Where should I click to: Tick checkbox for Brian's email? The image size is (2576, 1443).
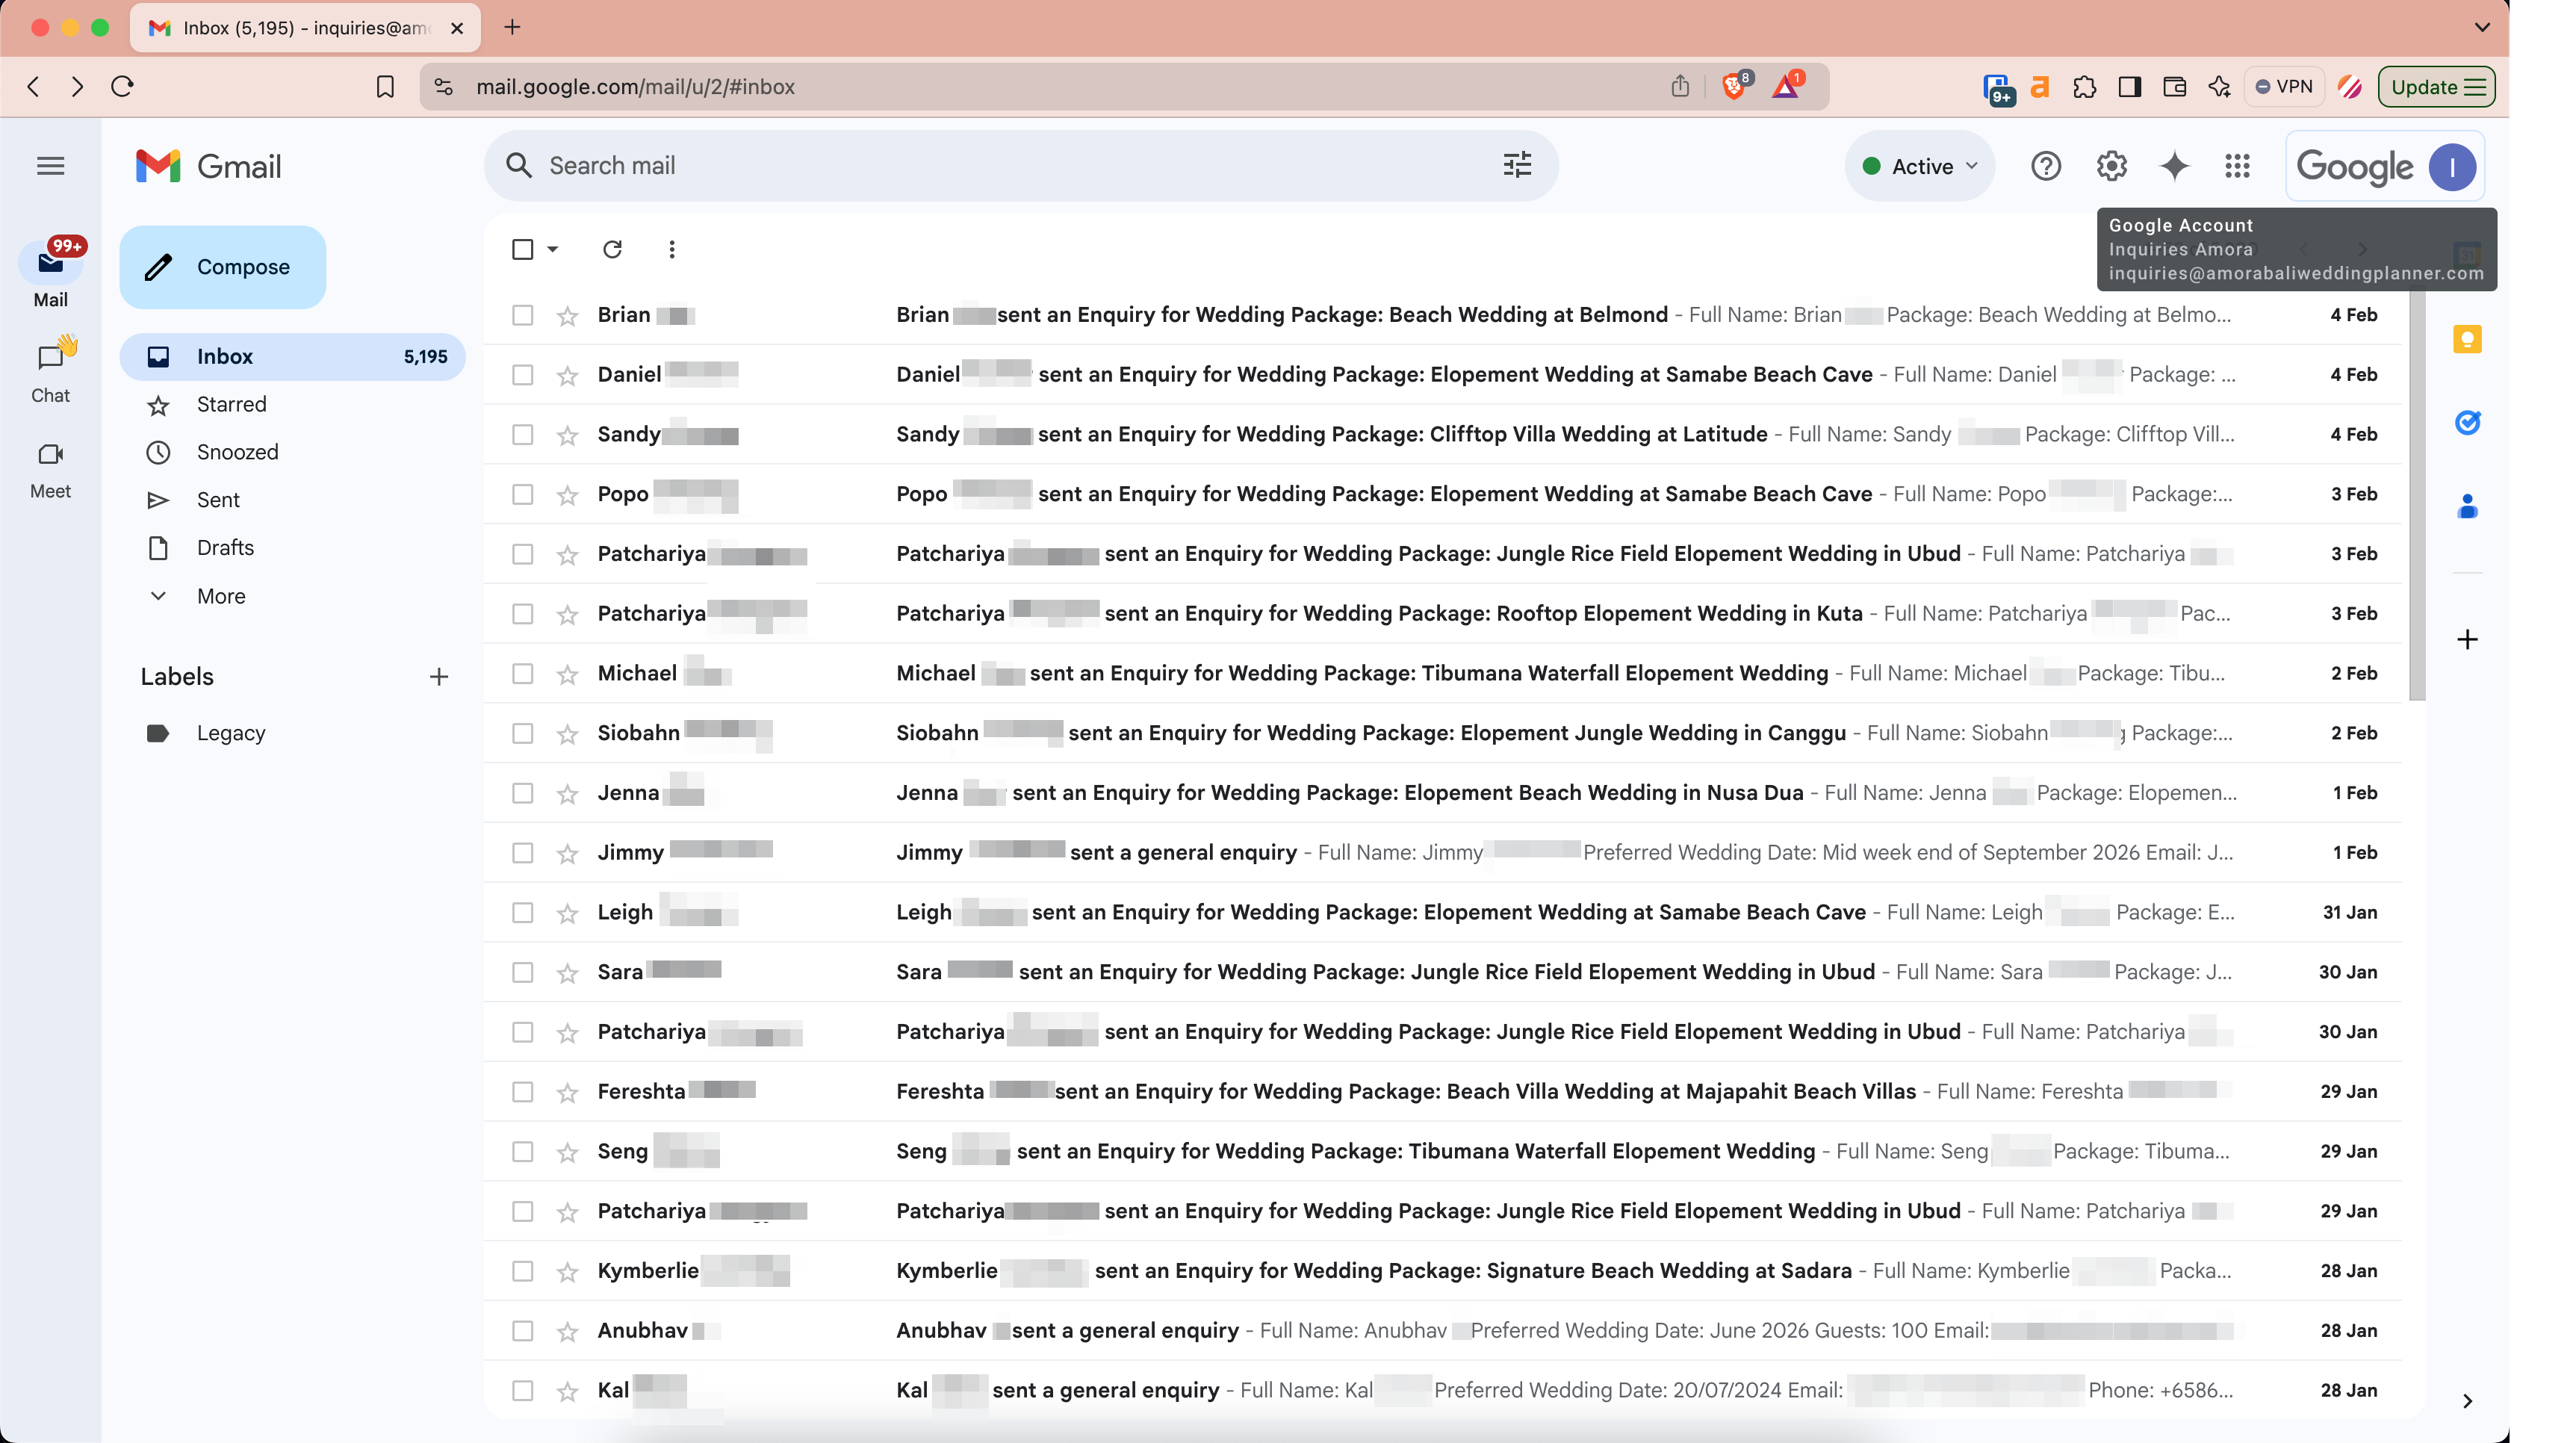522,315
